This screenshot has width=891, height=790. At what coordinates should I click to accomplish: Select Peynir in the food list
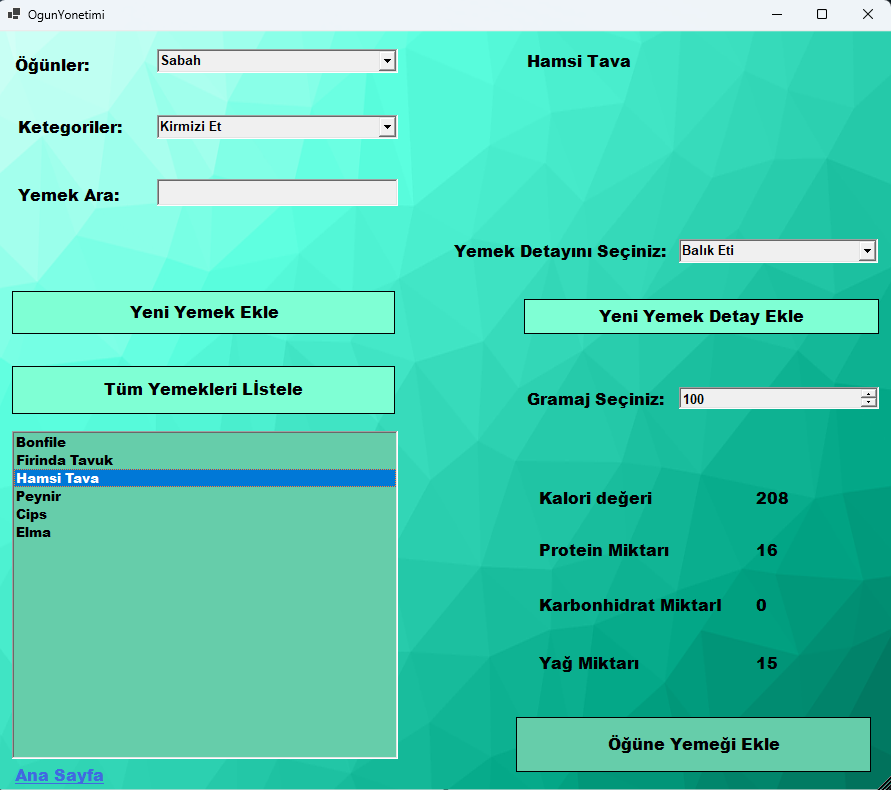(205, 496)
